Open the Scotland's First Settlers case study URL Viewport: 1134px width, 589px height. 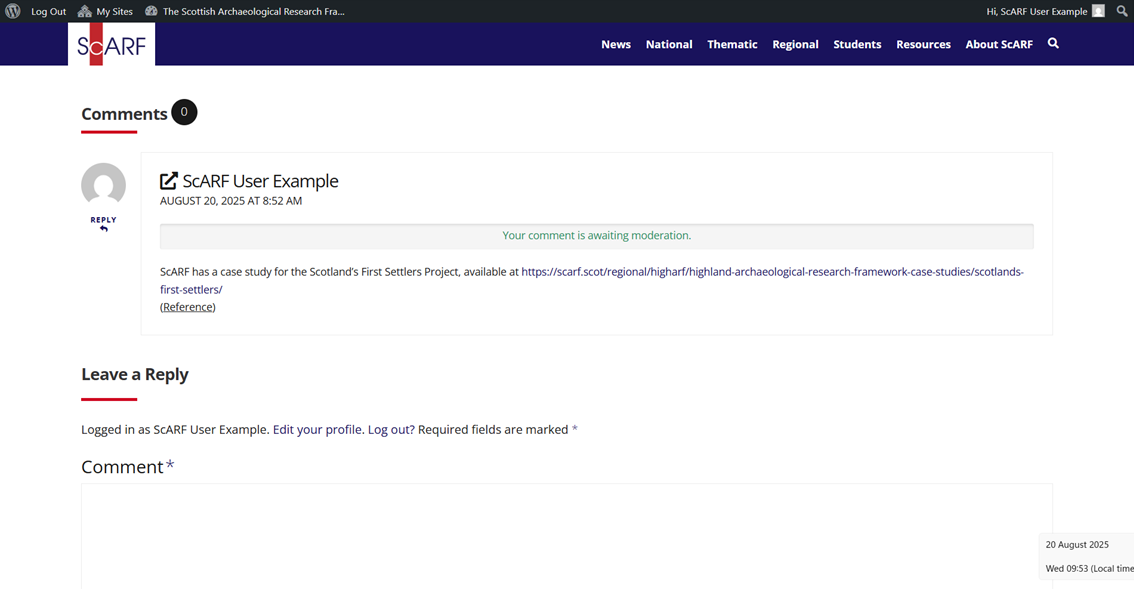click(770, 271)
